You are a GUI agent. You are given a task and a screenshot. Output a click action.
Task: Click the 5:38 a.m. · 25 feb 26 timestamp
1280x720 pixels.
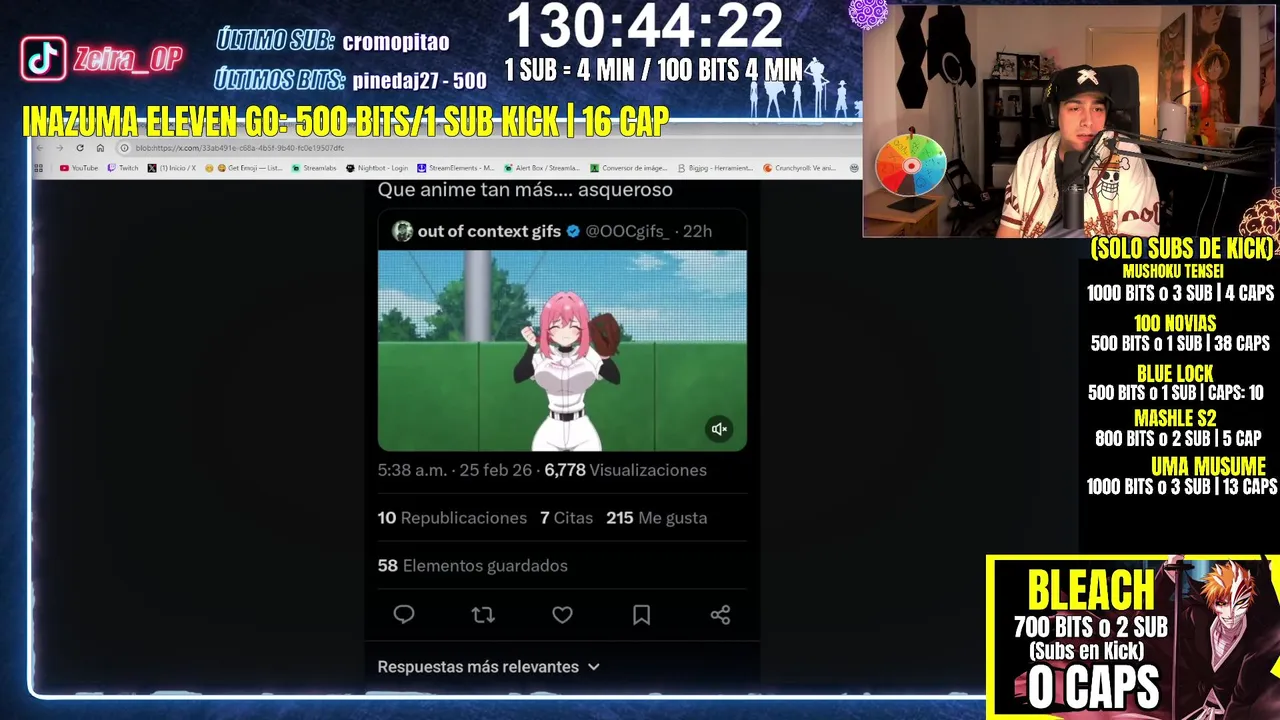pyautogui.click(x=455, y=470)
